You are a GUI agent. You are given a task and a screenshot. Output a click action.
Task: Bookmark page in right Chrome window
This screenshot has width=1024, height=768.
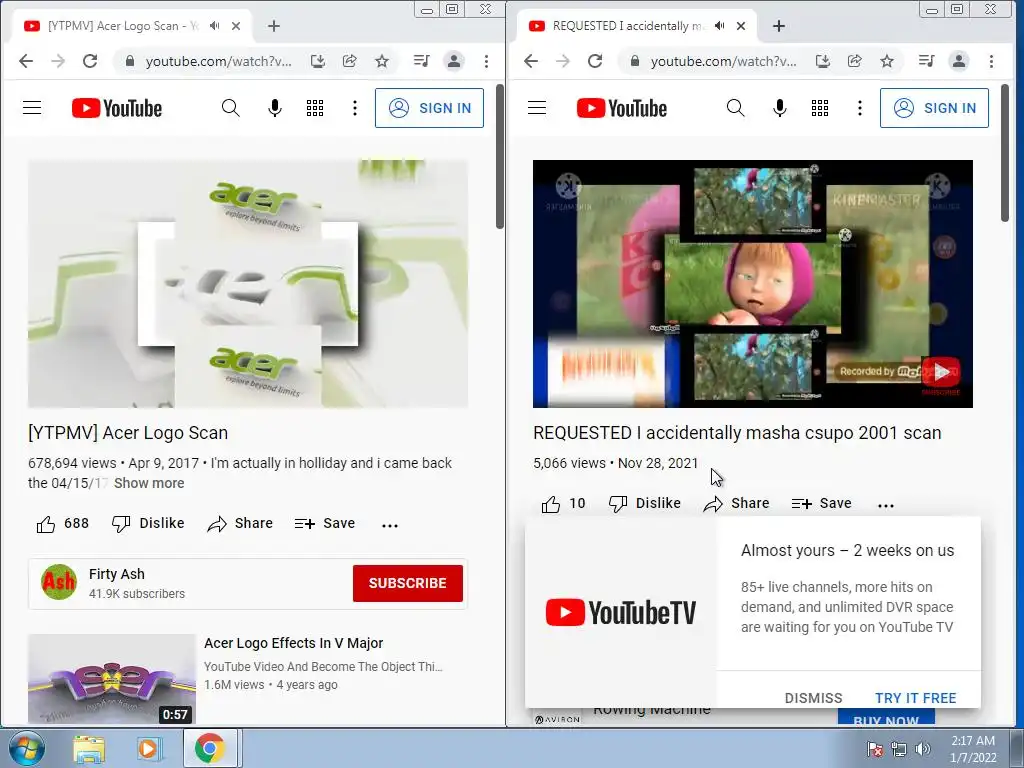(887, 61)
